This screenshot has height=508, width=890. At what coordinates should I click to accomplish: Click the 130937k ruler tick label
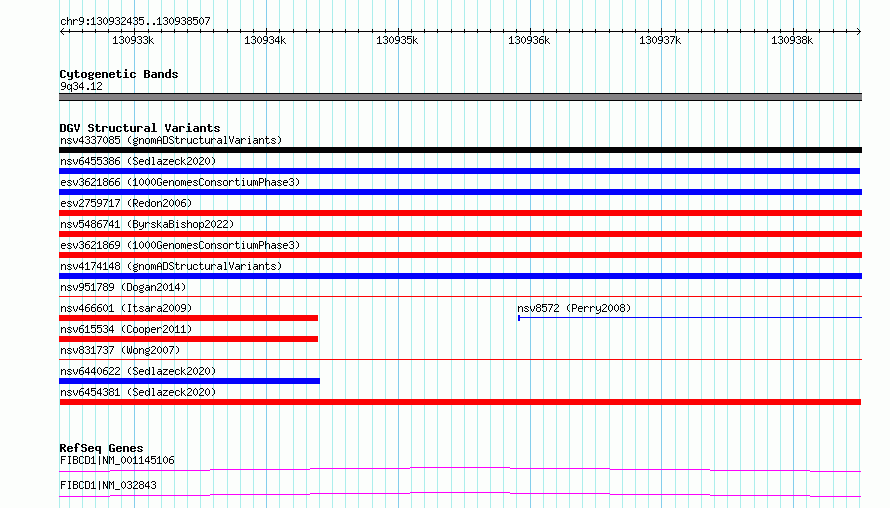660,40
